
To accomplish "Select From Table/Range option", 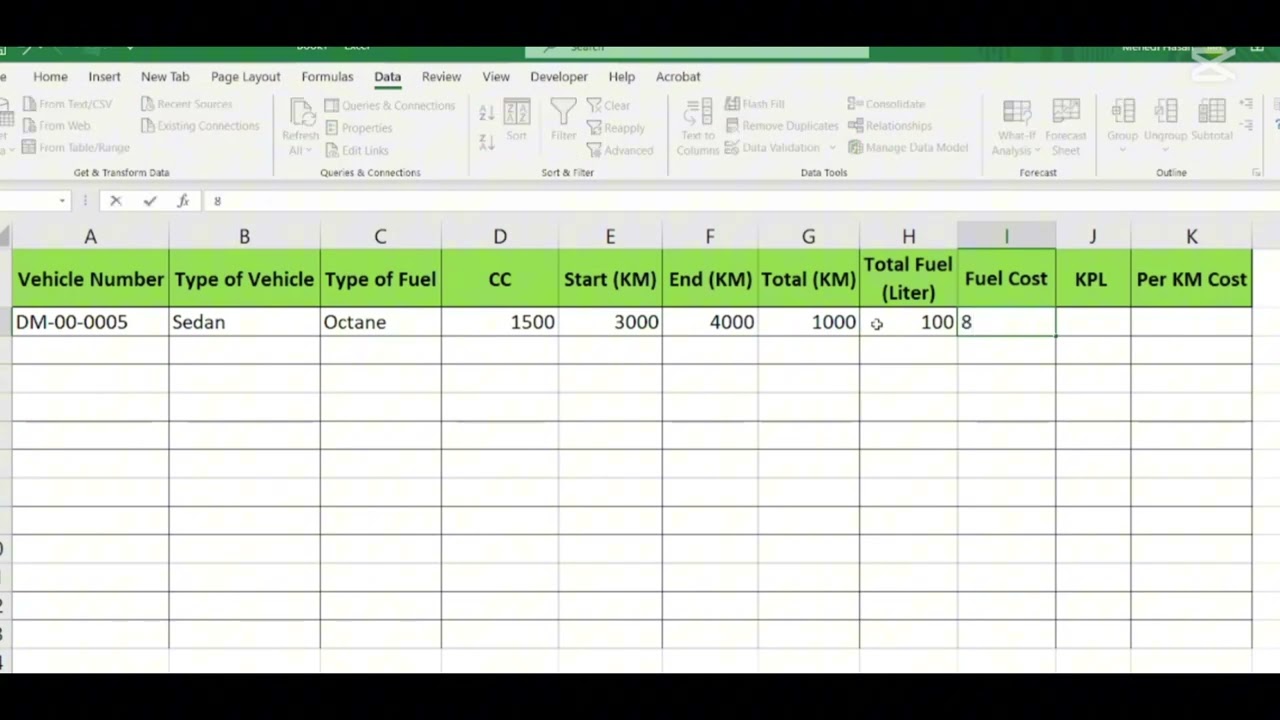I will [x=76, y=148].
